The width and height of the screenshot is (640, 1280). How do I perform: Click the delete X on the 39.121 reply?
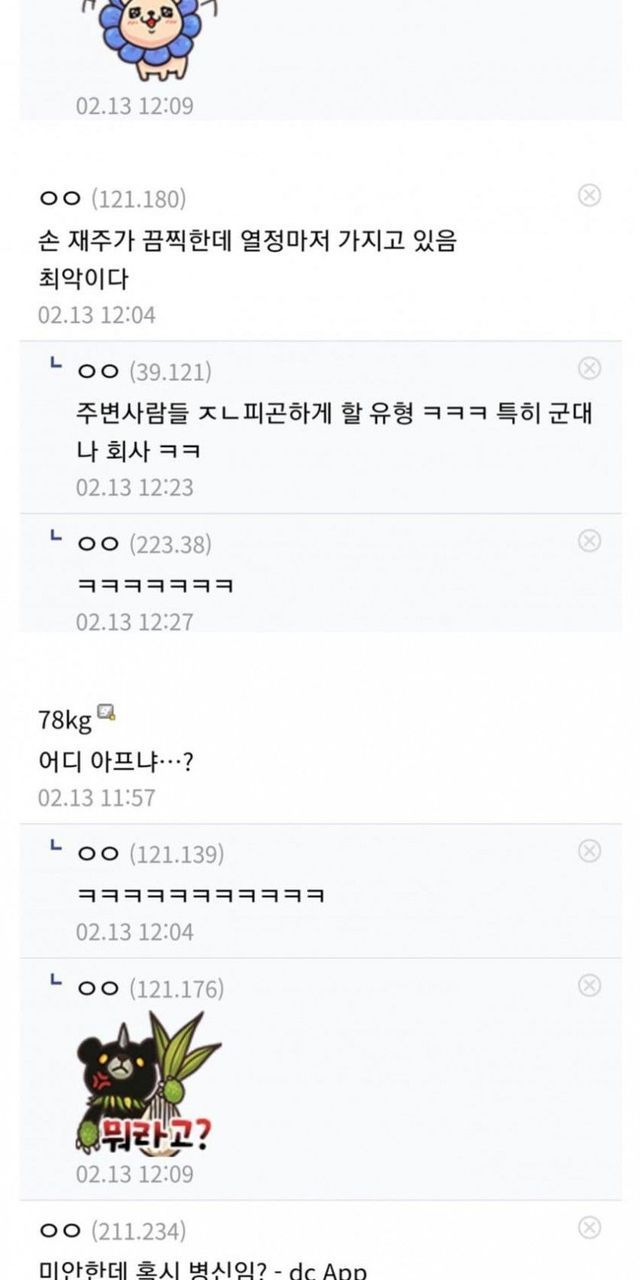pyautogui.click(x=590, y=368)
